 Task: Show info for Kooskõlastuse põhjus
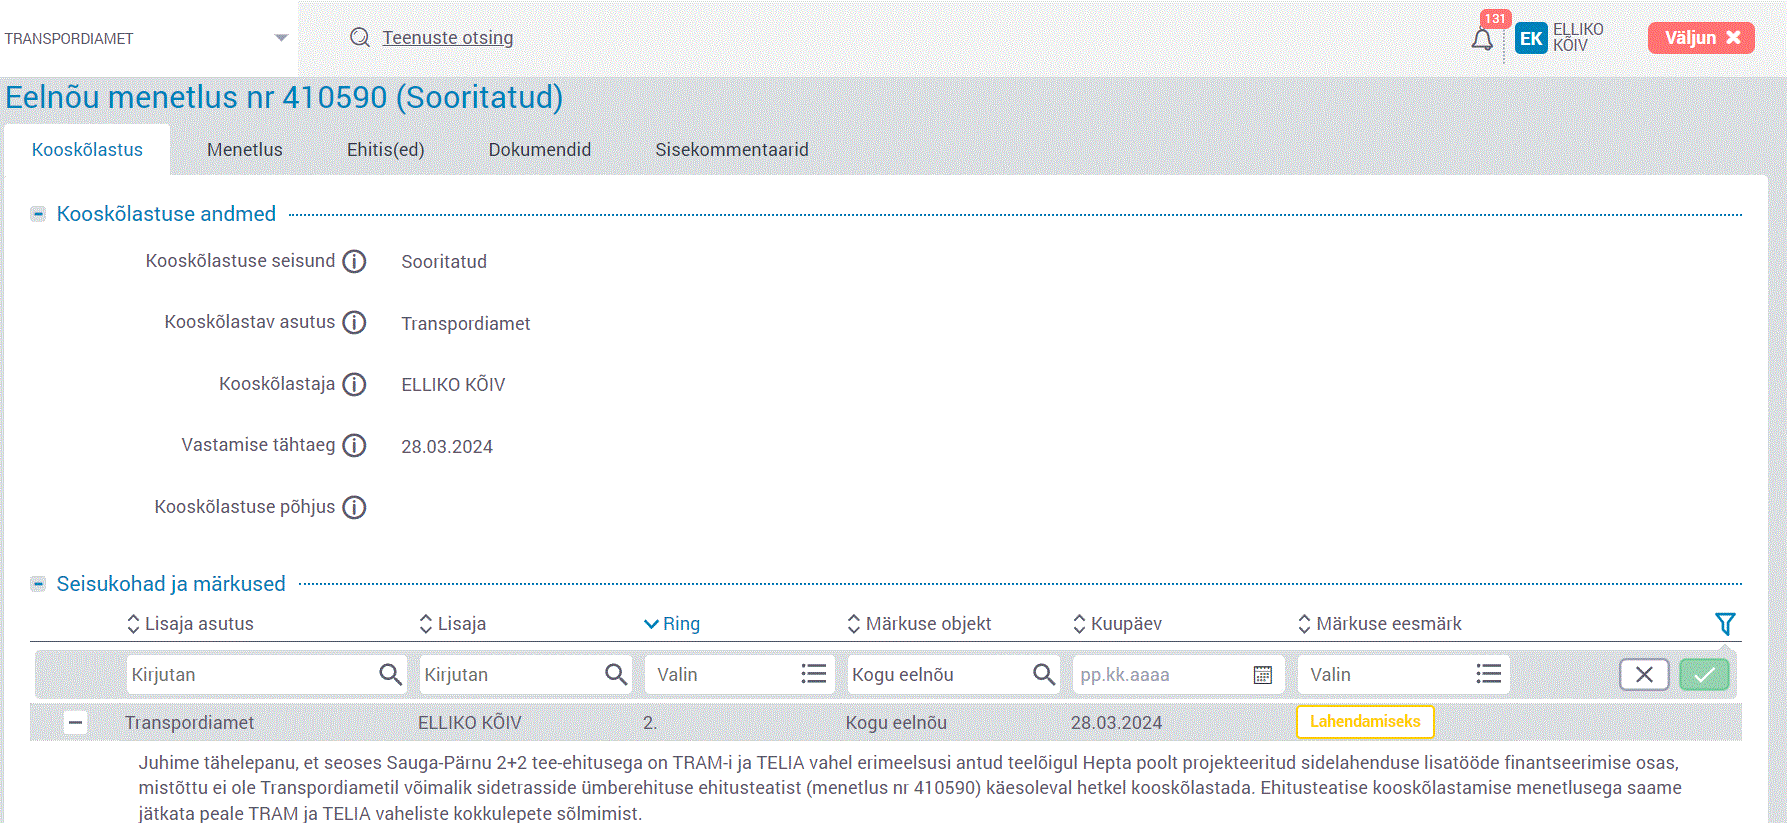[x=354, y=507]
